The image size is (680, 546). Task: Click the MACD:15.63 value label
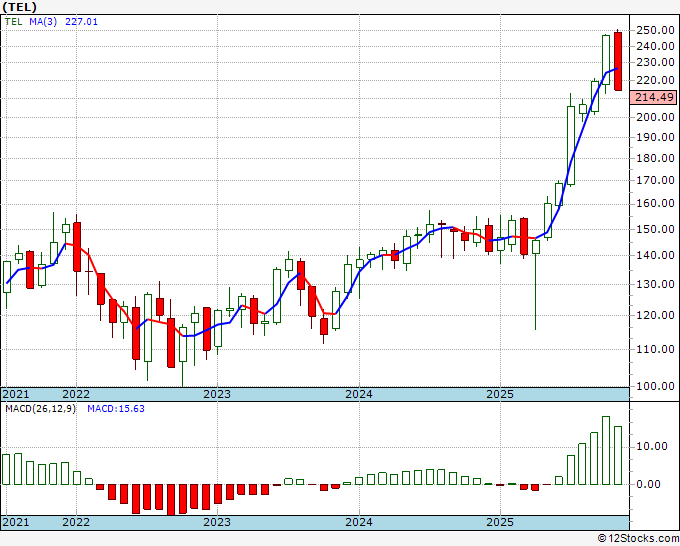[x=116, y=409]
